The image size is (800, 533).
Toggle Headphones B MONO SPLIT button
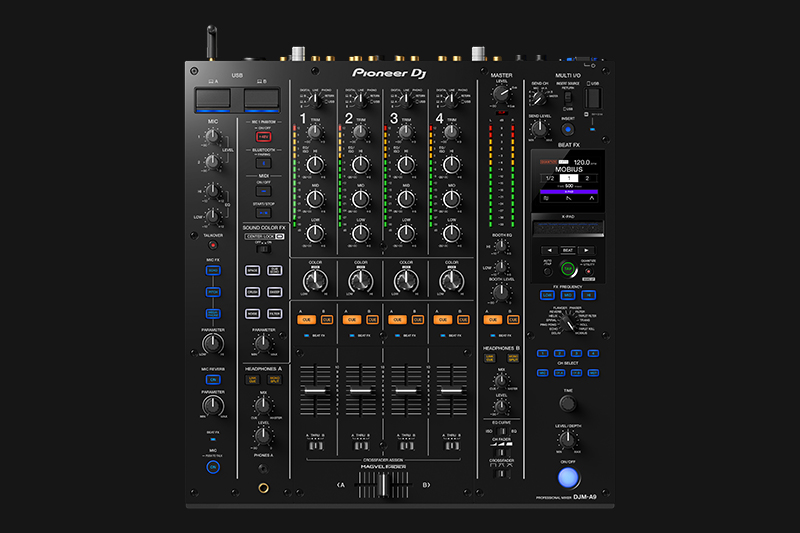[513, 358]
